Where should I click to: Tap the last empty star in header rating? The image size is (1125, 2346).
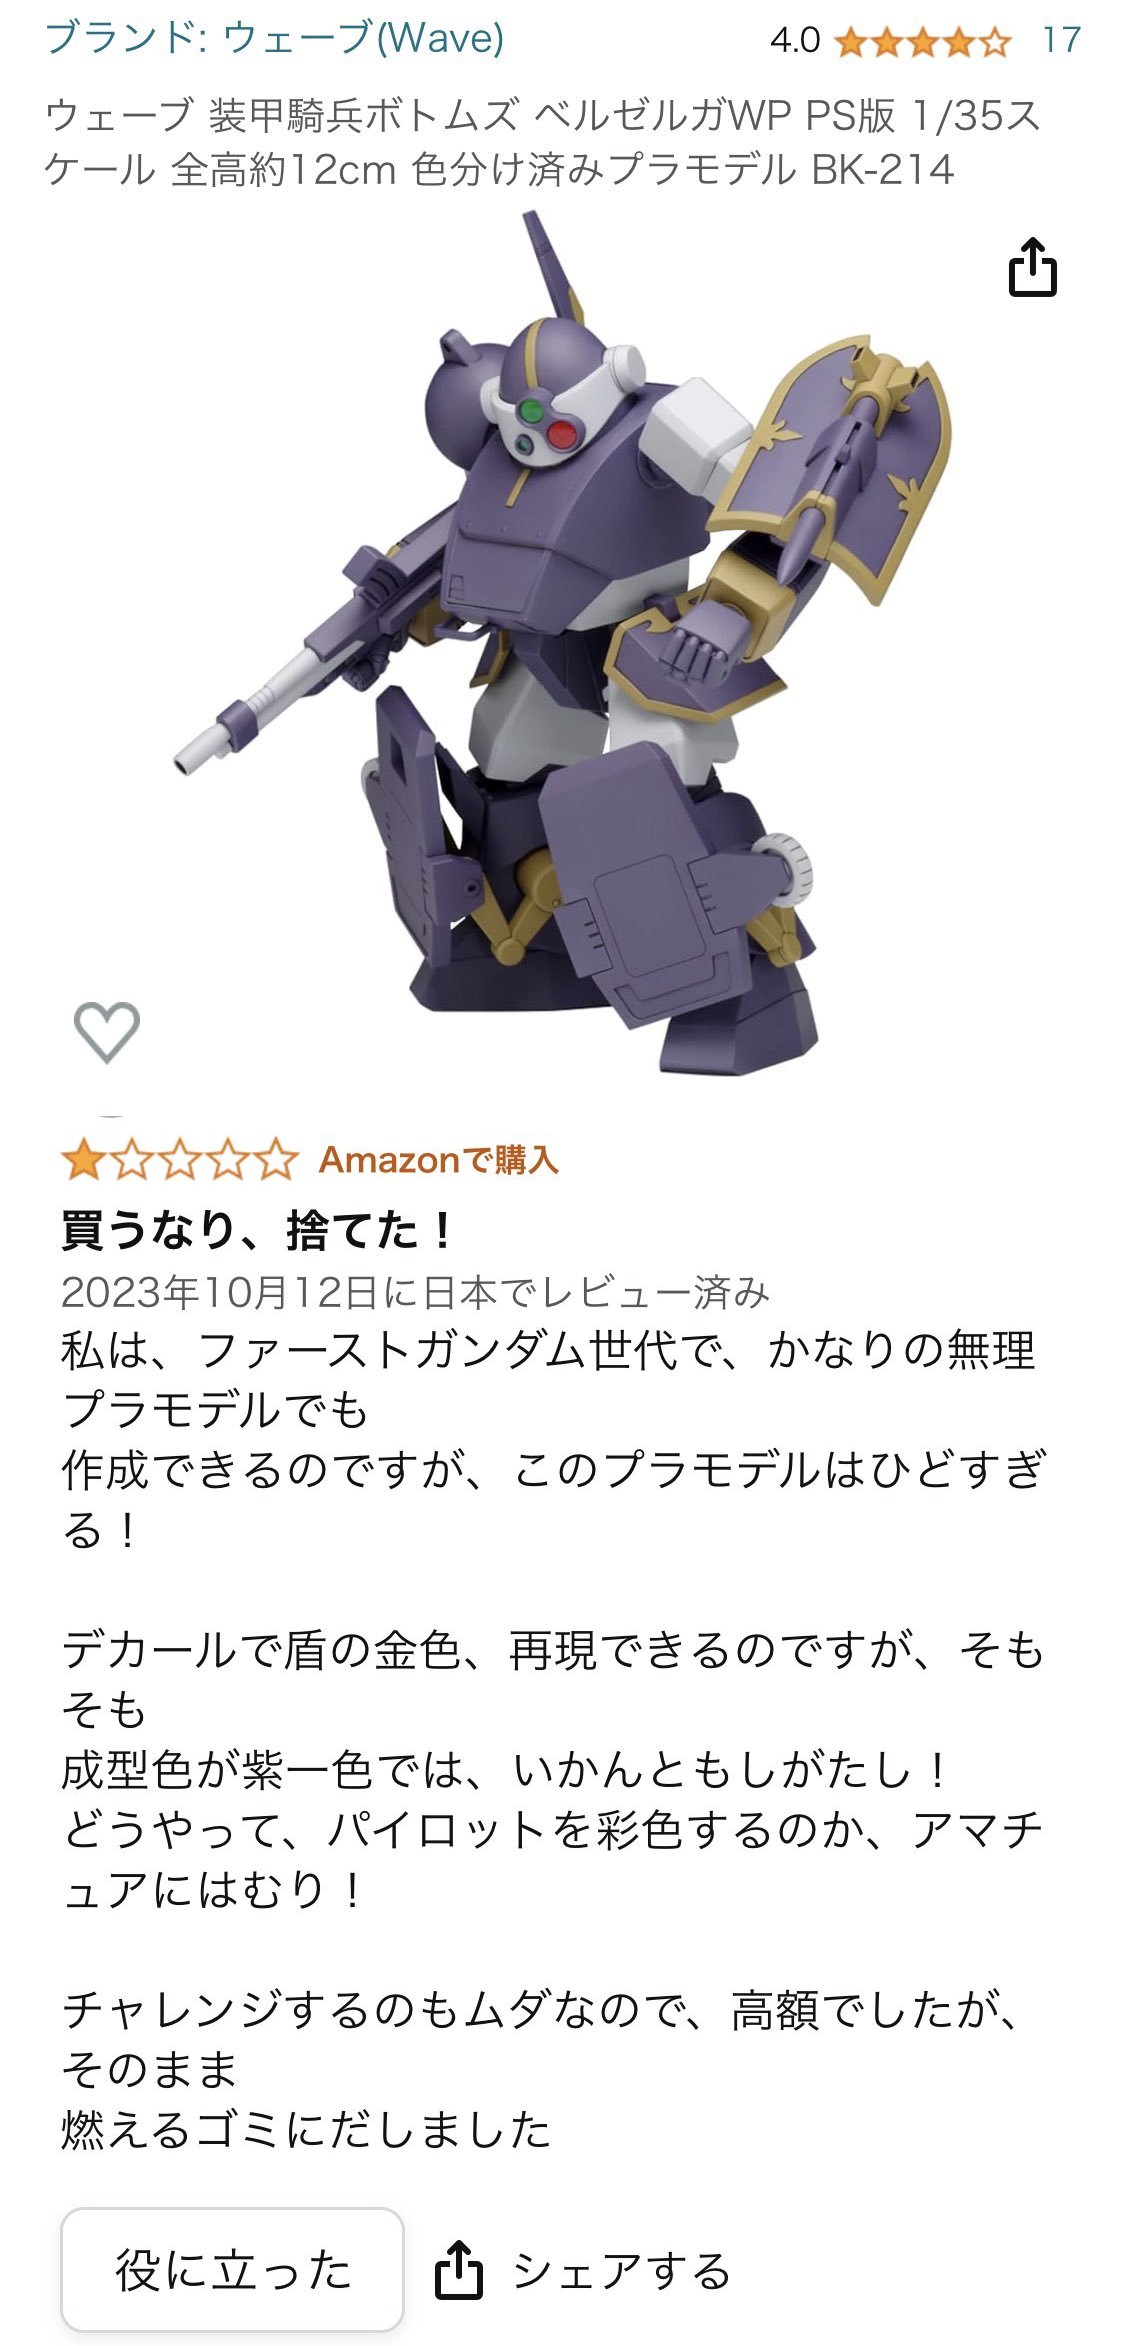tap(995, 42)
